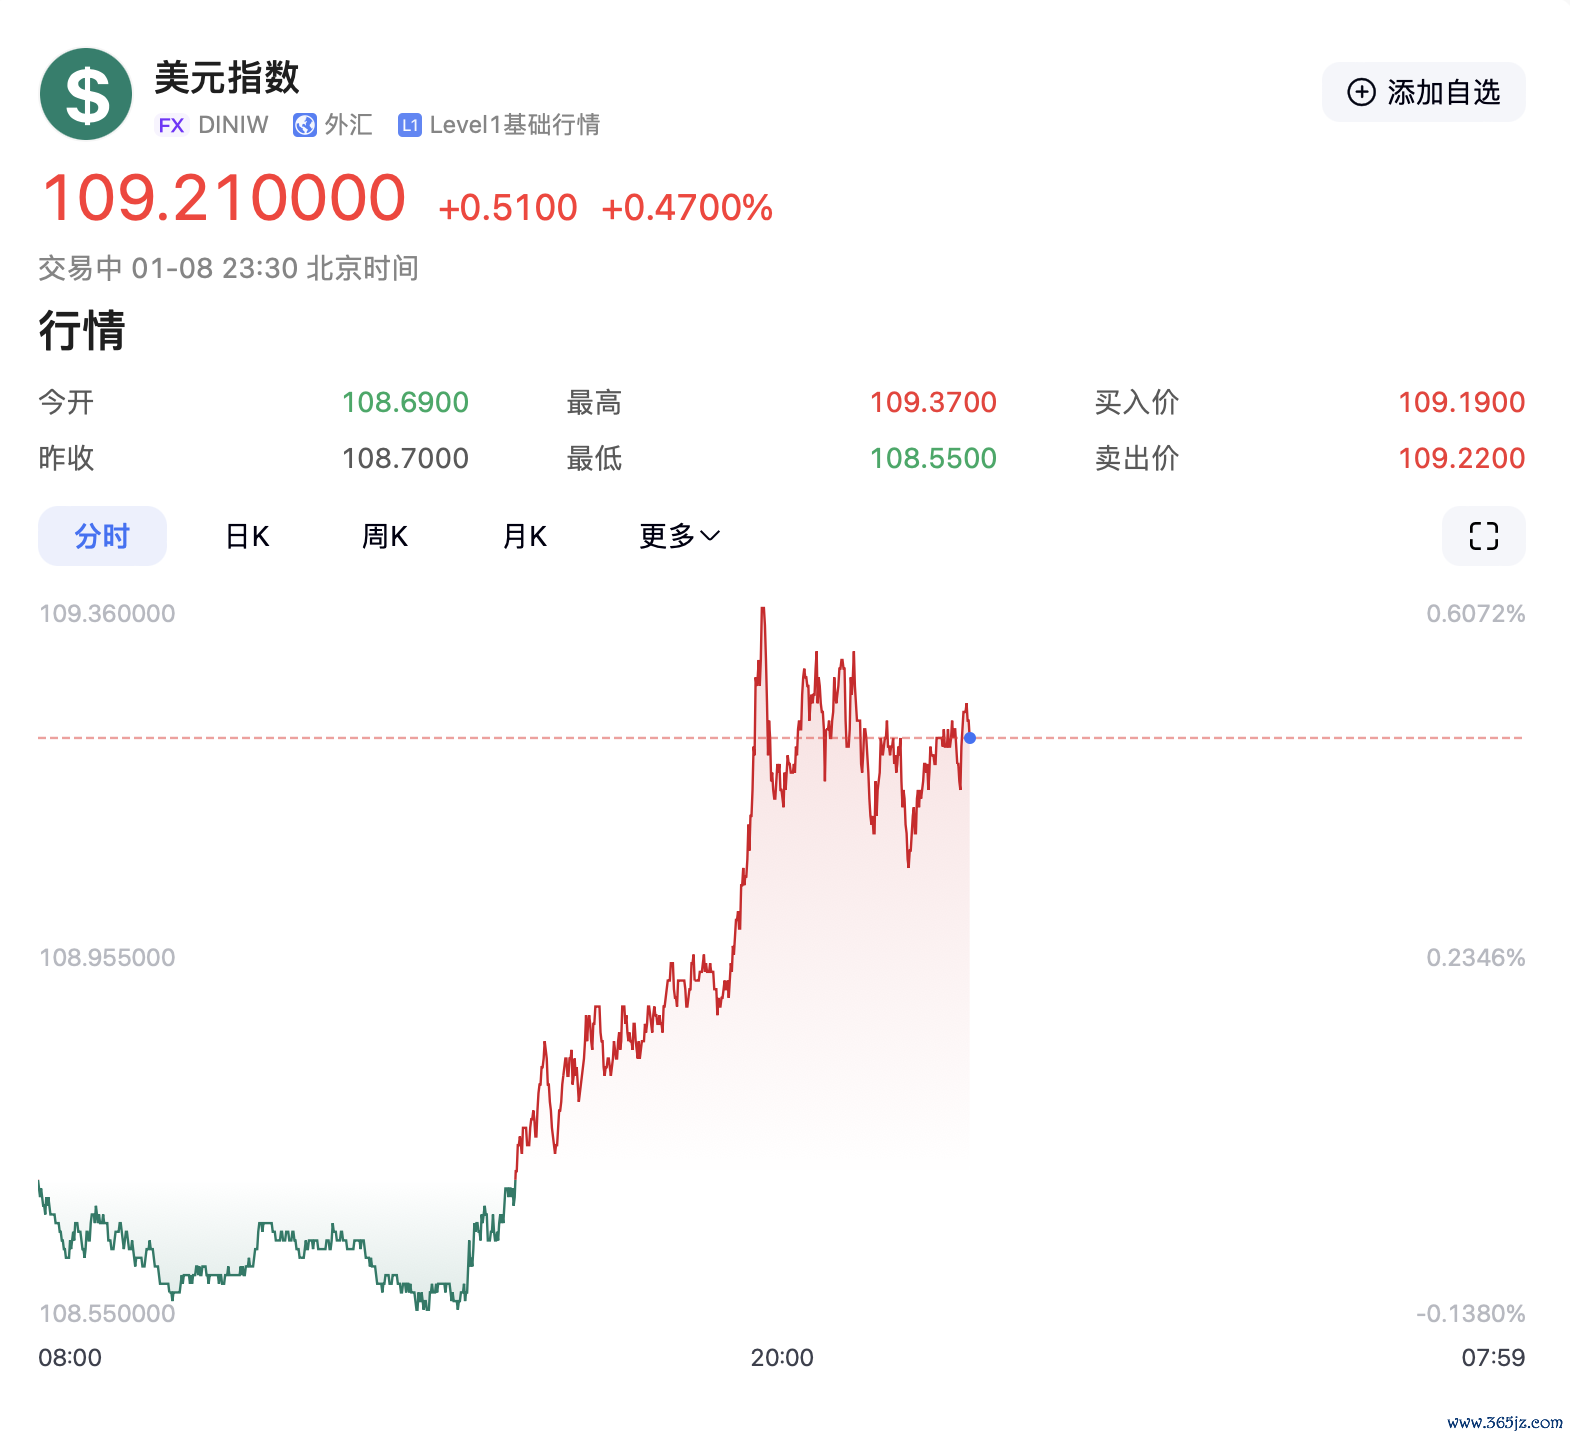
Task: Click the change value +0.5100
Action: 508,208
